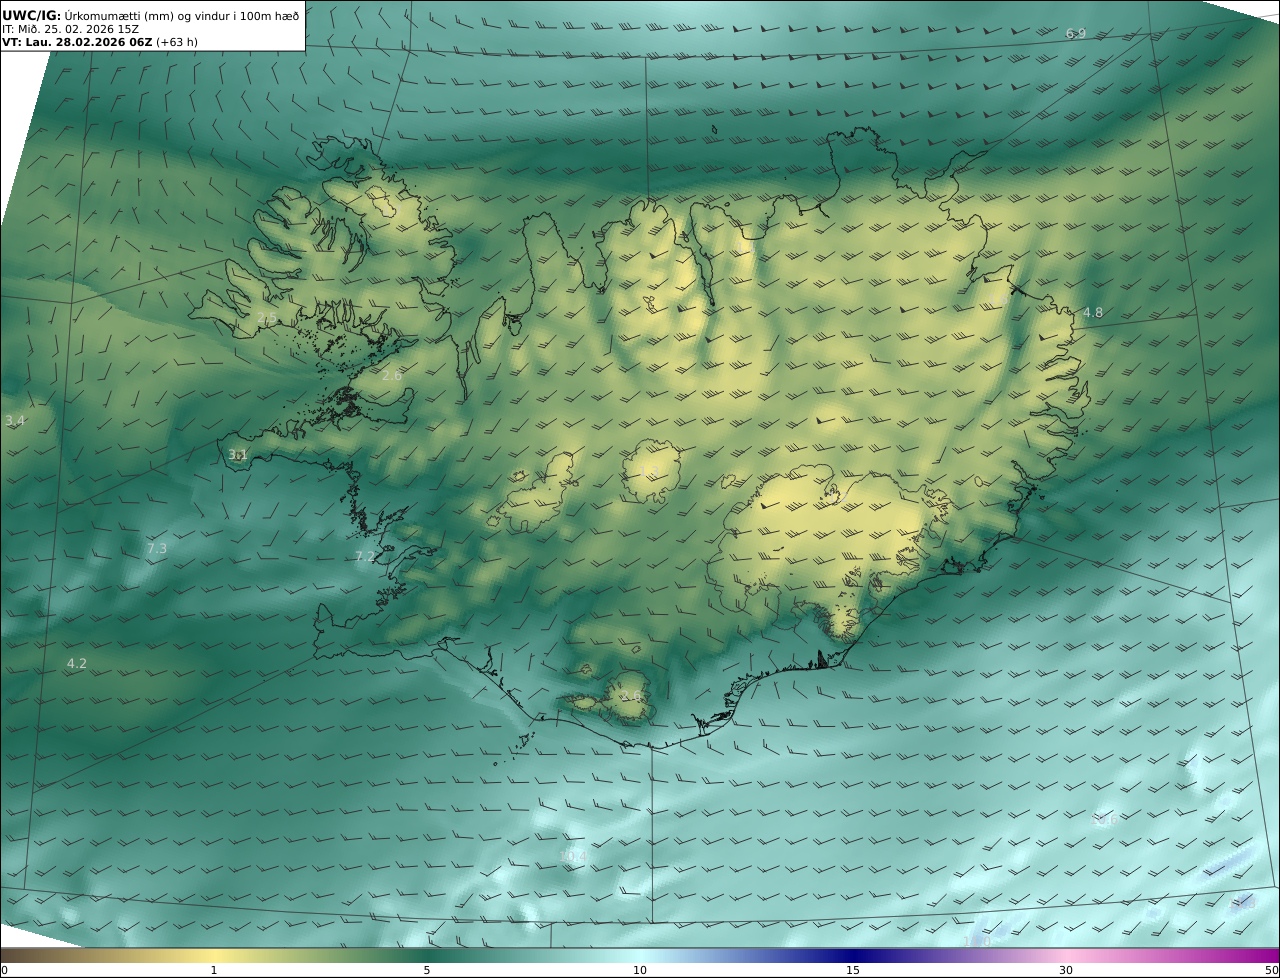Click the 50 tick on the colour scale
This screenshot has height=978, width=1280.
pos(1272,970)
